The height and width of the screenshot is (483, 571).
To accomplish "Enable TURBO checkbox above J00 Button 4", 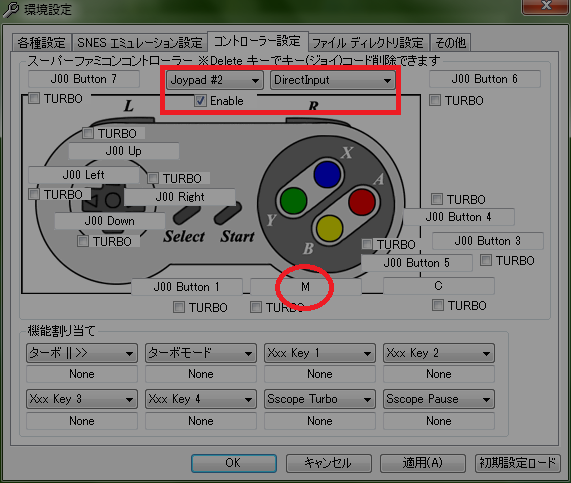I will click(437, 199).
